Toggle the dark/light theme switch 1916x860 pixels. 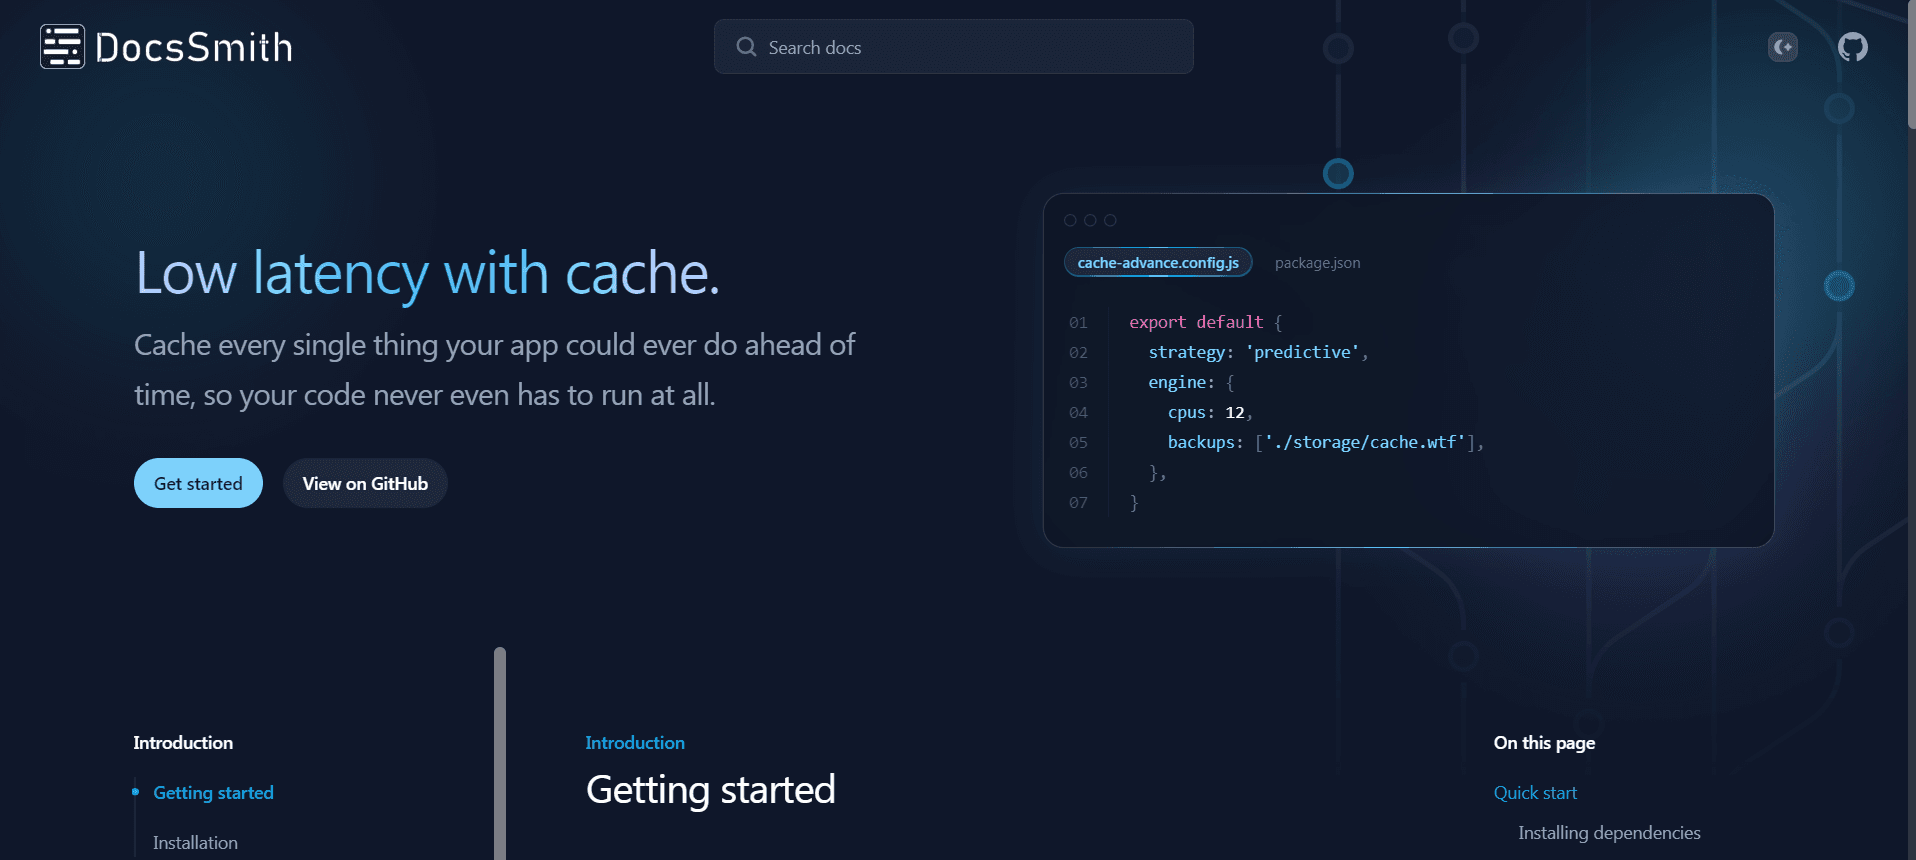pos(1782,47)
